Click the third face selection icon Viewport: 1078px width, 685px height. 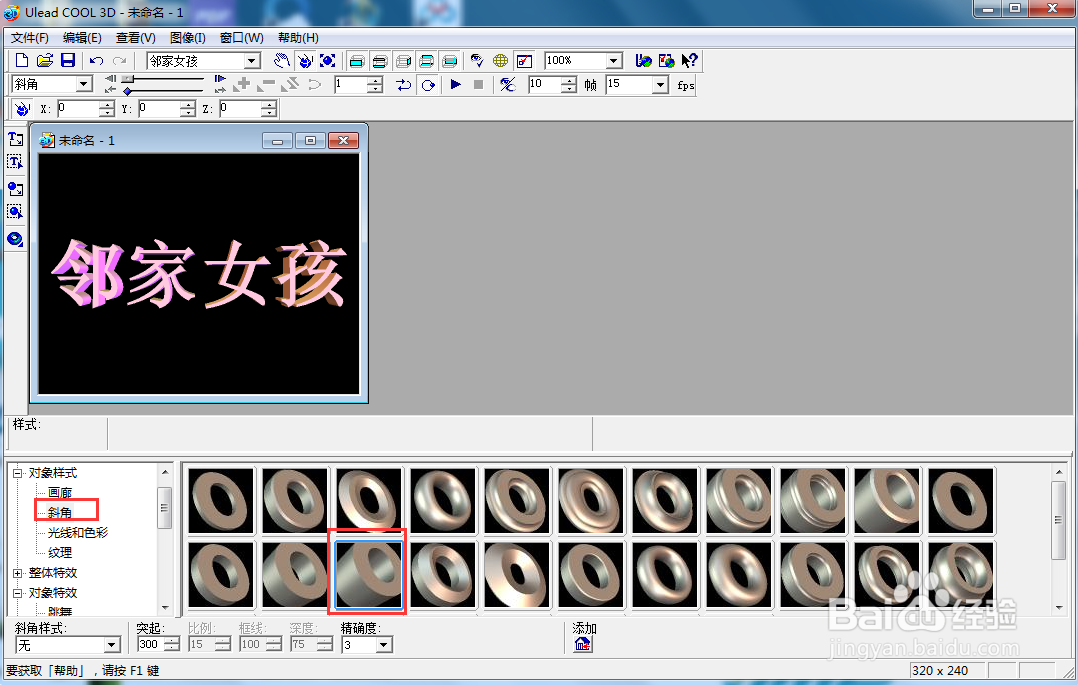pyautogui.click(x=403, y=61)
